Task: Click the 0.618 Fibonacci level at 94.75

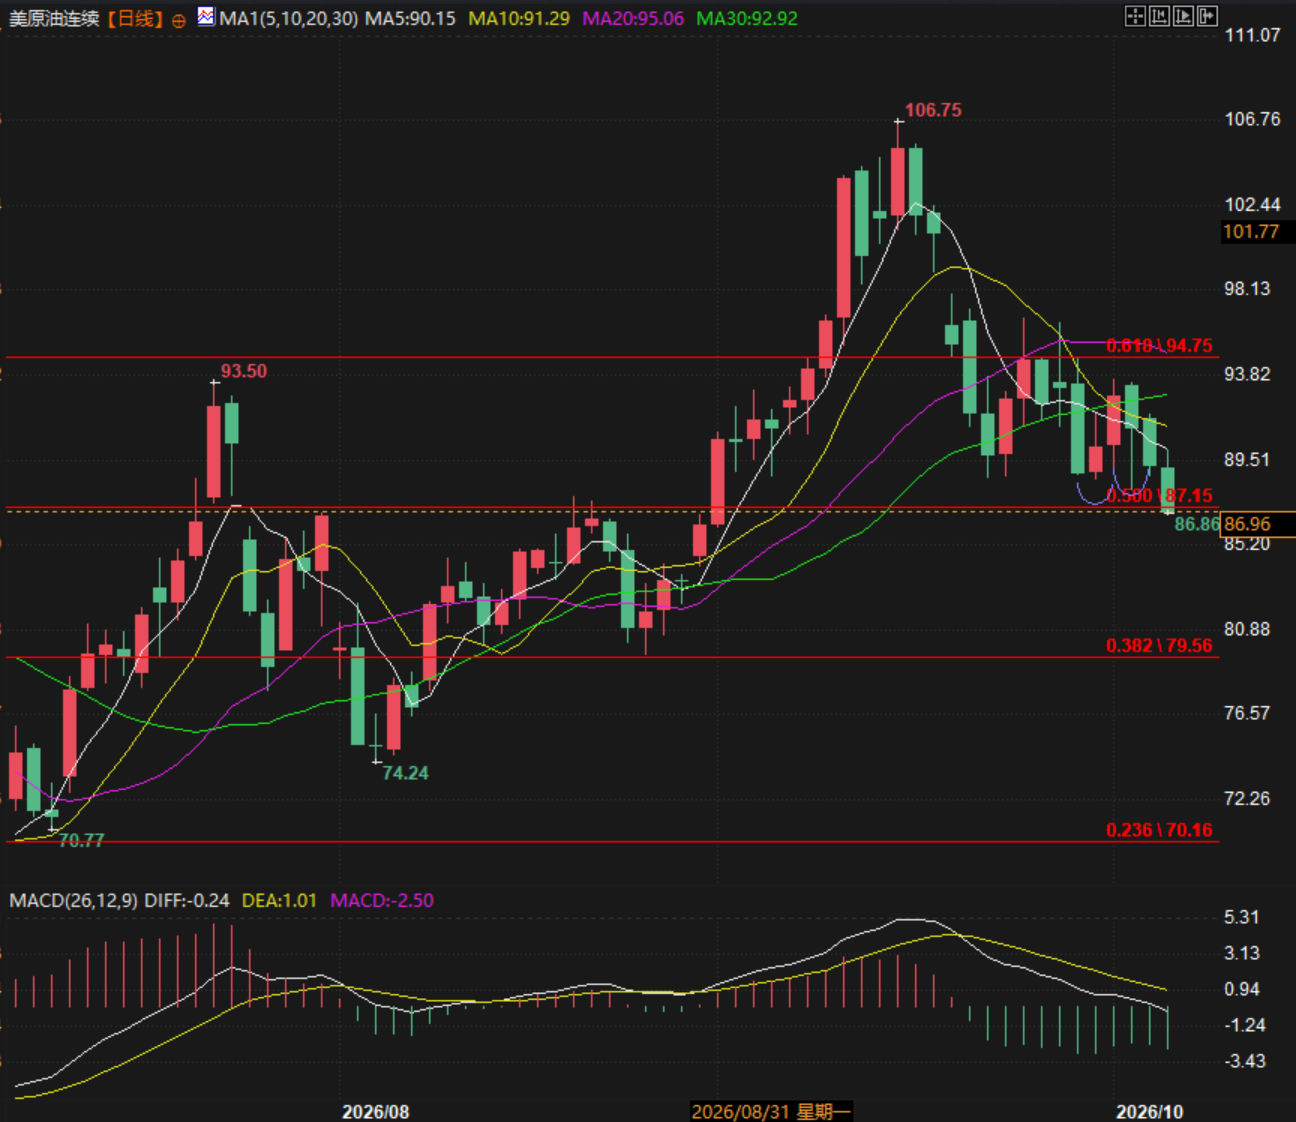Action: pyautogui.click(x=1159, y=346)
